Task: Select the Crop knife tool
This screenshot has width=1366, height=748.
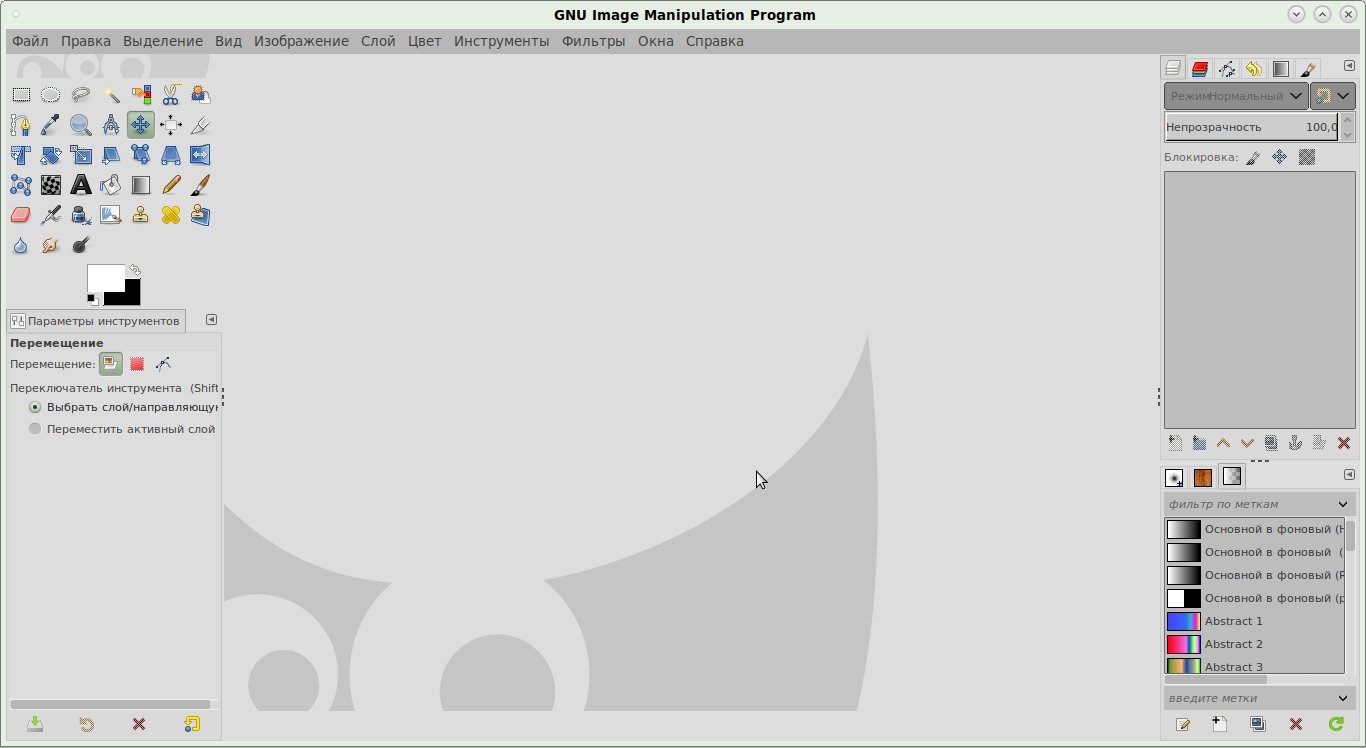Action: pyautogui.click(x=201, y=125)
